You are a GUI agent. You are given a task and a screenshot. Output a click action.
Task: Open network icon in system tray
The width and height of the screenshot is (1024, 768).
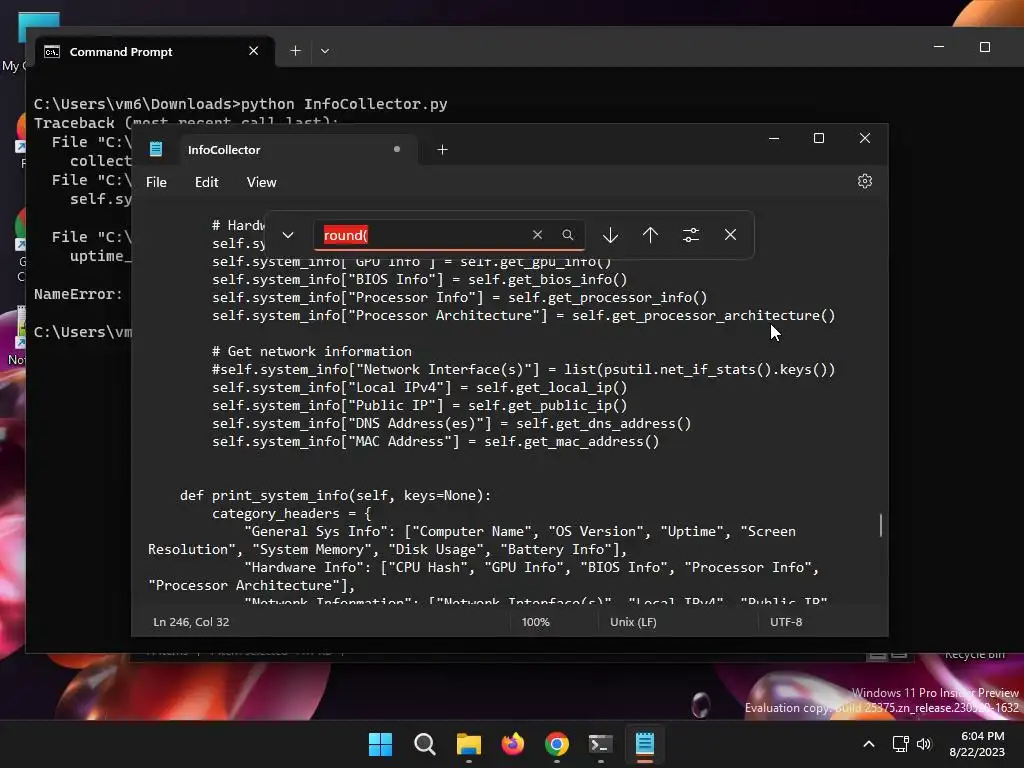click(x=901, y=744)
